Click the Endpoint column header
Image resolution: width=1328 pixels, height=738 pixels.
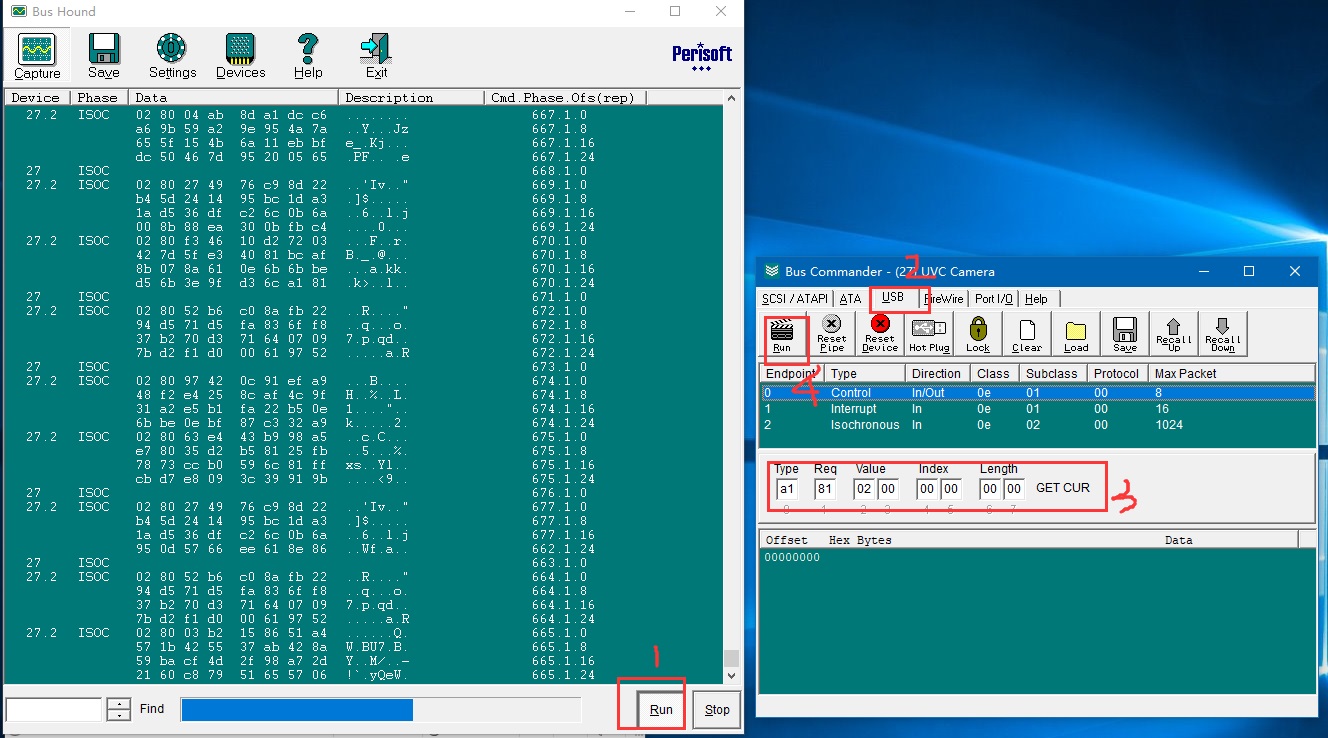click(792, 373)
